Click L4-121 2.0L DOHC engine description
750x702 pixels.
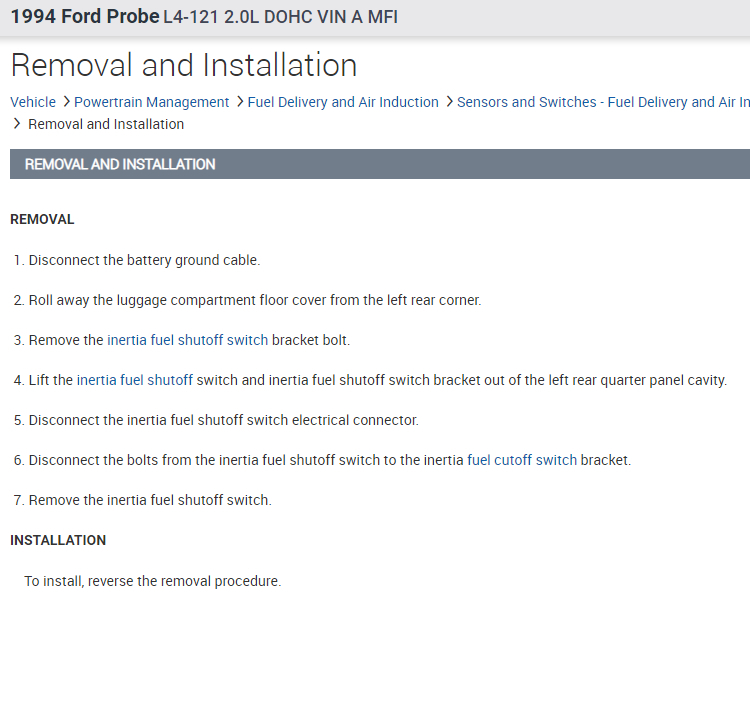click(280, 17)
